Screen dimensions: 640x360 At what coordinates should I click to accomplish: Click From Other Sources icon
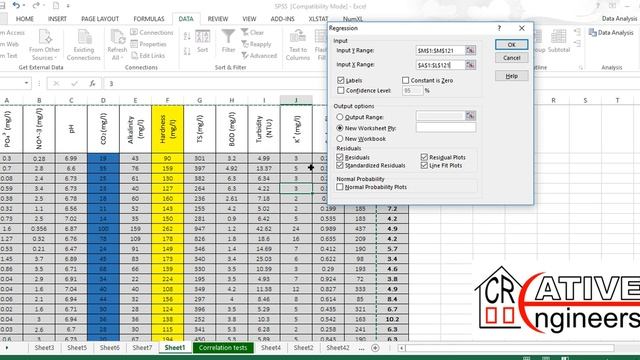click(x=45, y=37)
